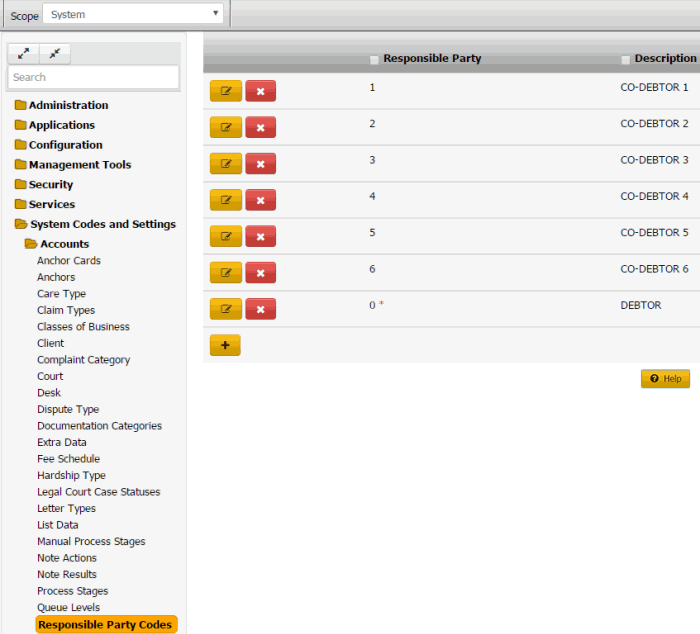Click the red delete icon for DEBTOR
700x634 pixels.
[x=260, y=309]
